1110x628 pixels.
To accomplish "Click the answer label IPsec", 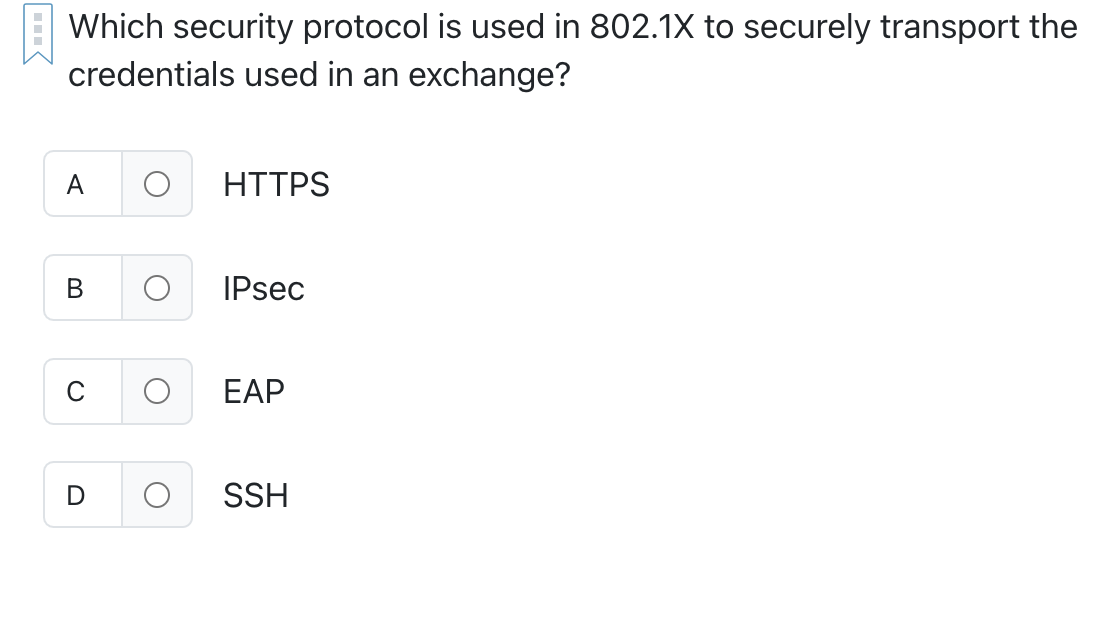I will [x=264, y=288].
